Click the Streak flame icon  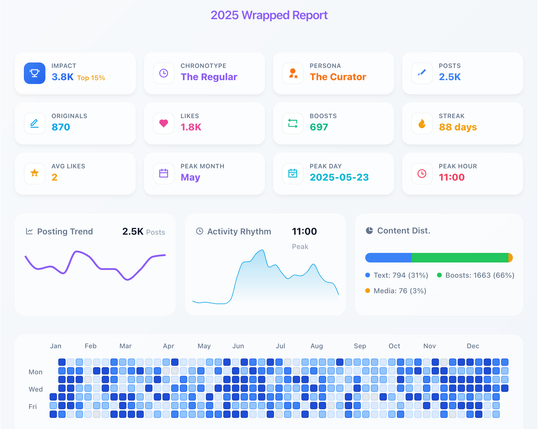tap(422, 123)
